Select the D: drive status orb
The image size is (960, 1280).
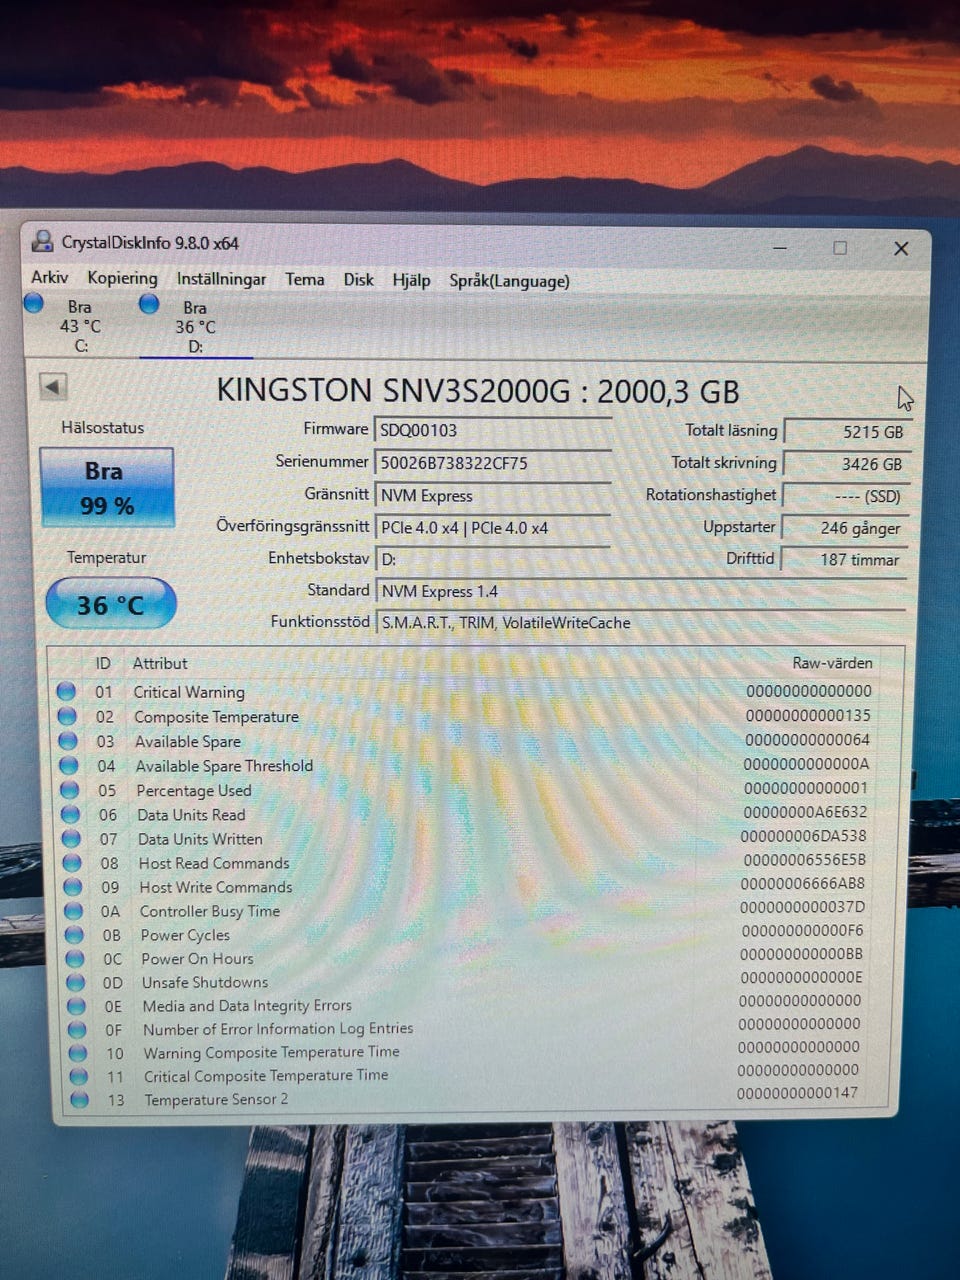click(x=149, y=304)
